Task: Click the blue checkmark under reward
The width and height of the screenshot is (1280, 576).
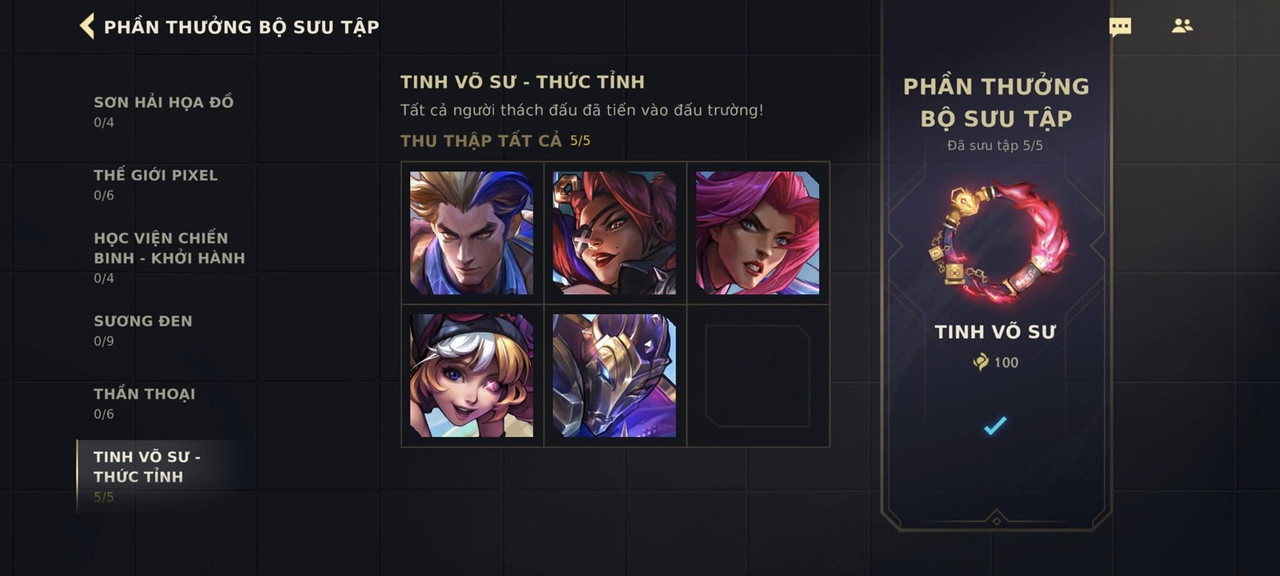Action: click(x=995, y=426)
